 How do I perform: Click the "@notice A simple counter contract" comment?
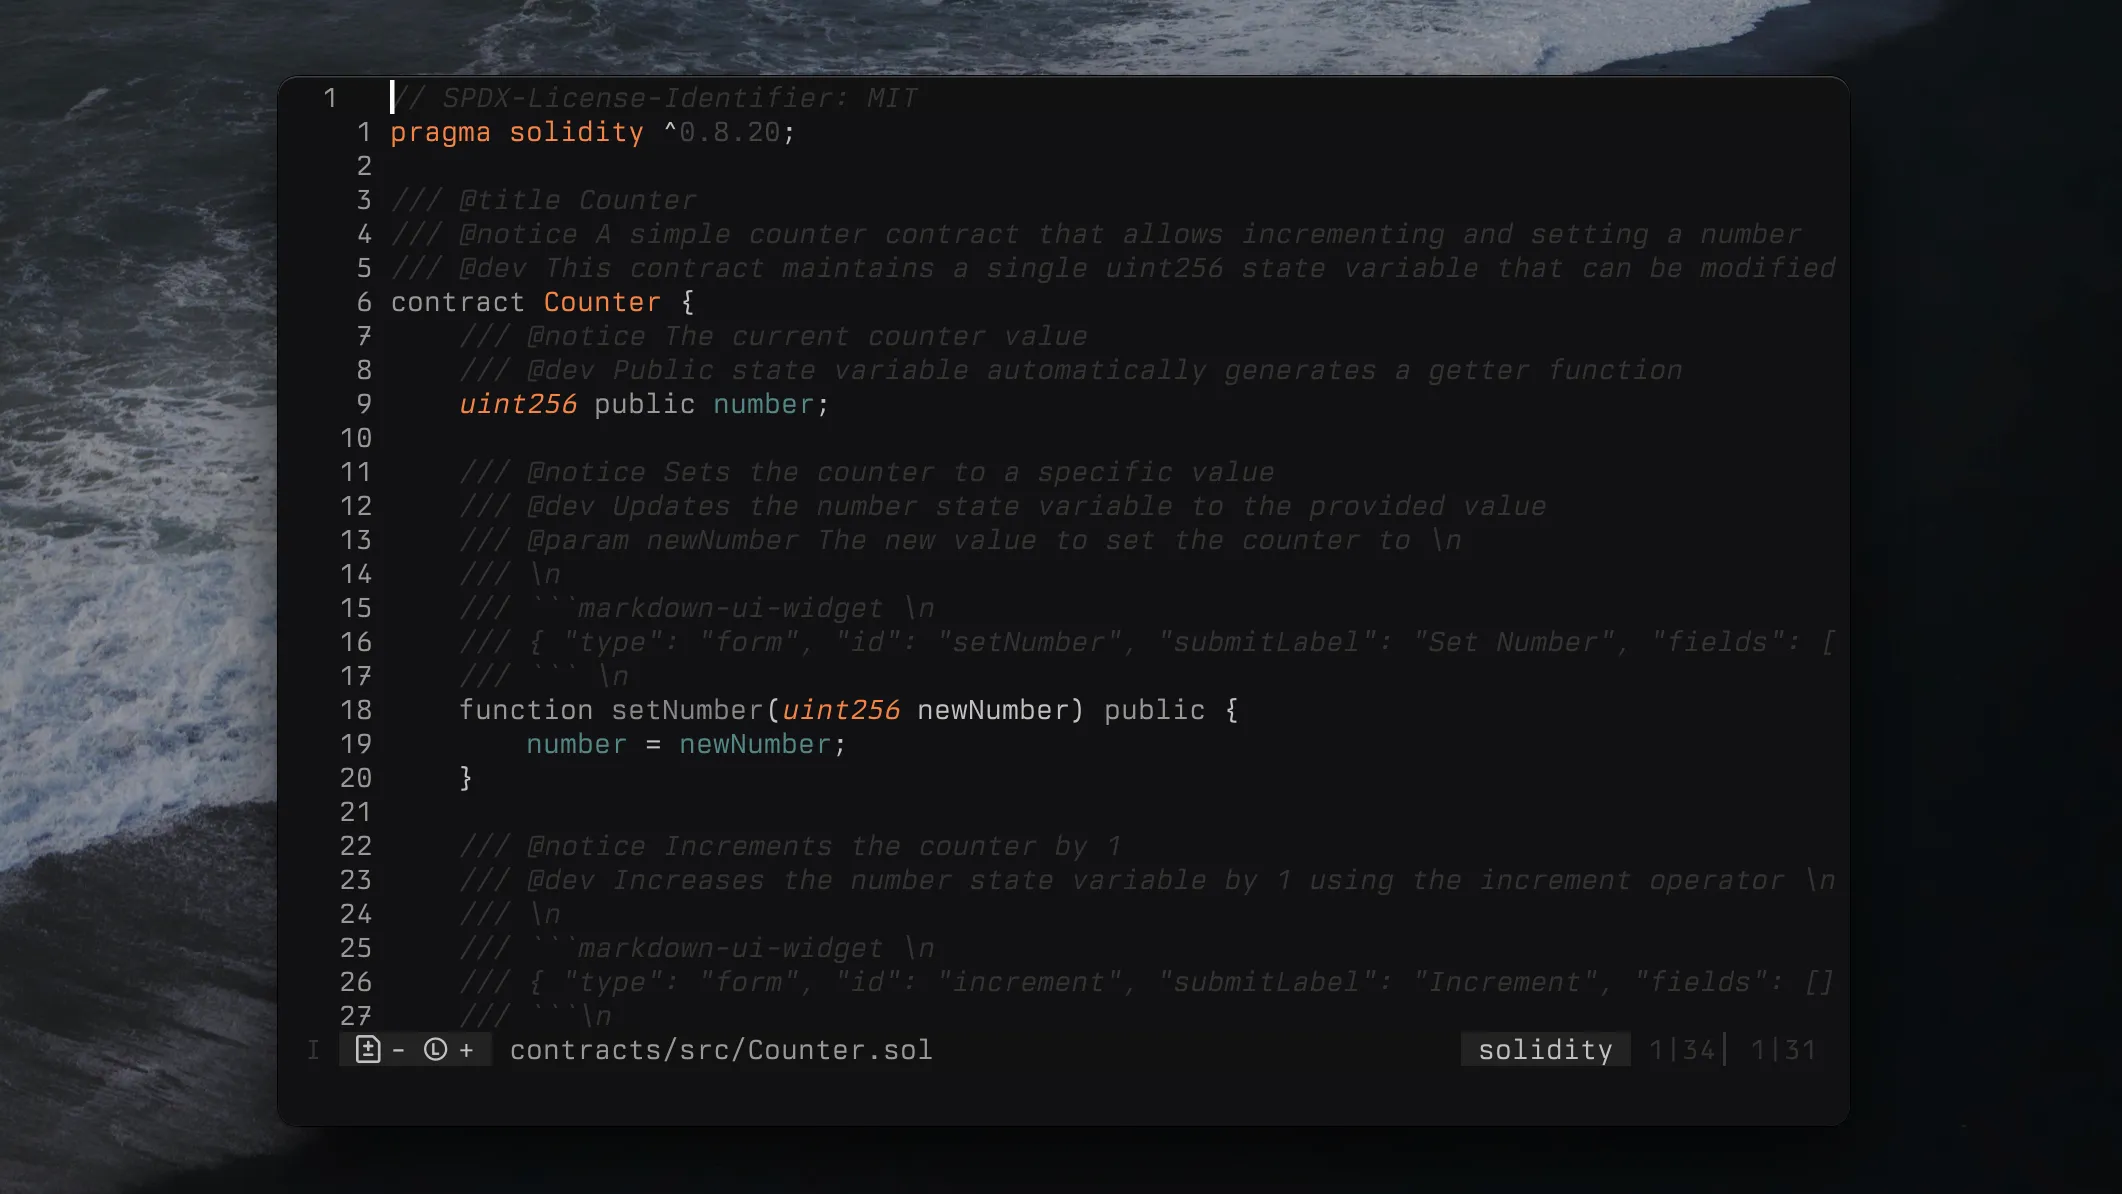(1096, 234)
